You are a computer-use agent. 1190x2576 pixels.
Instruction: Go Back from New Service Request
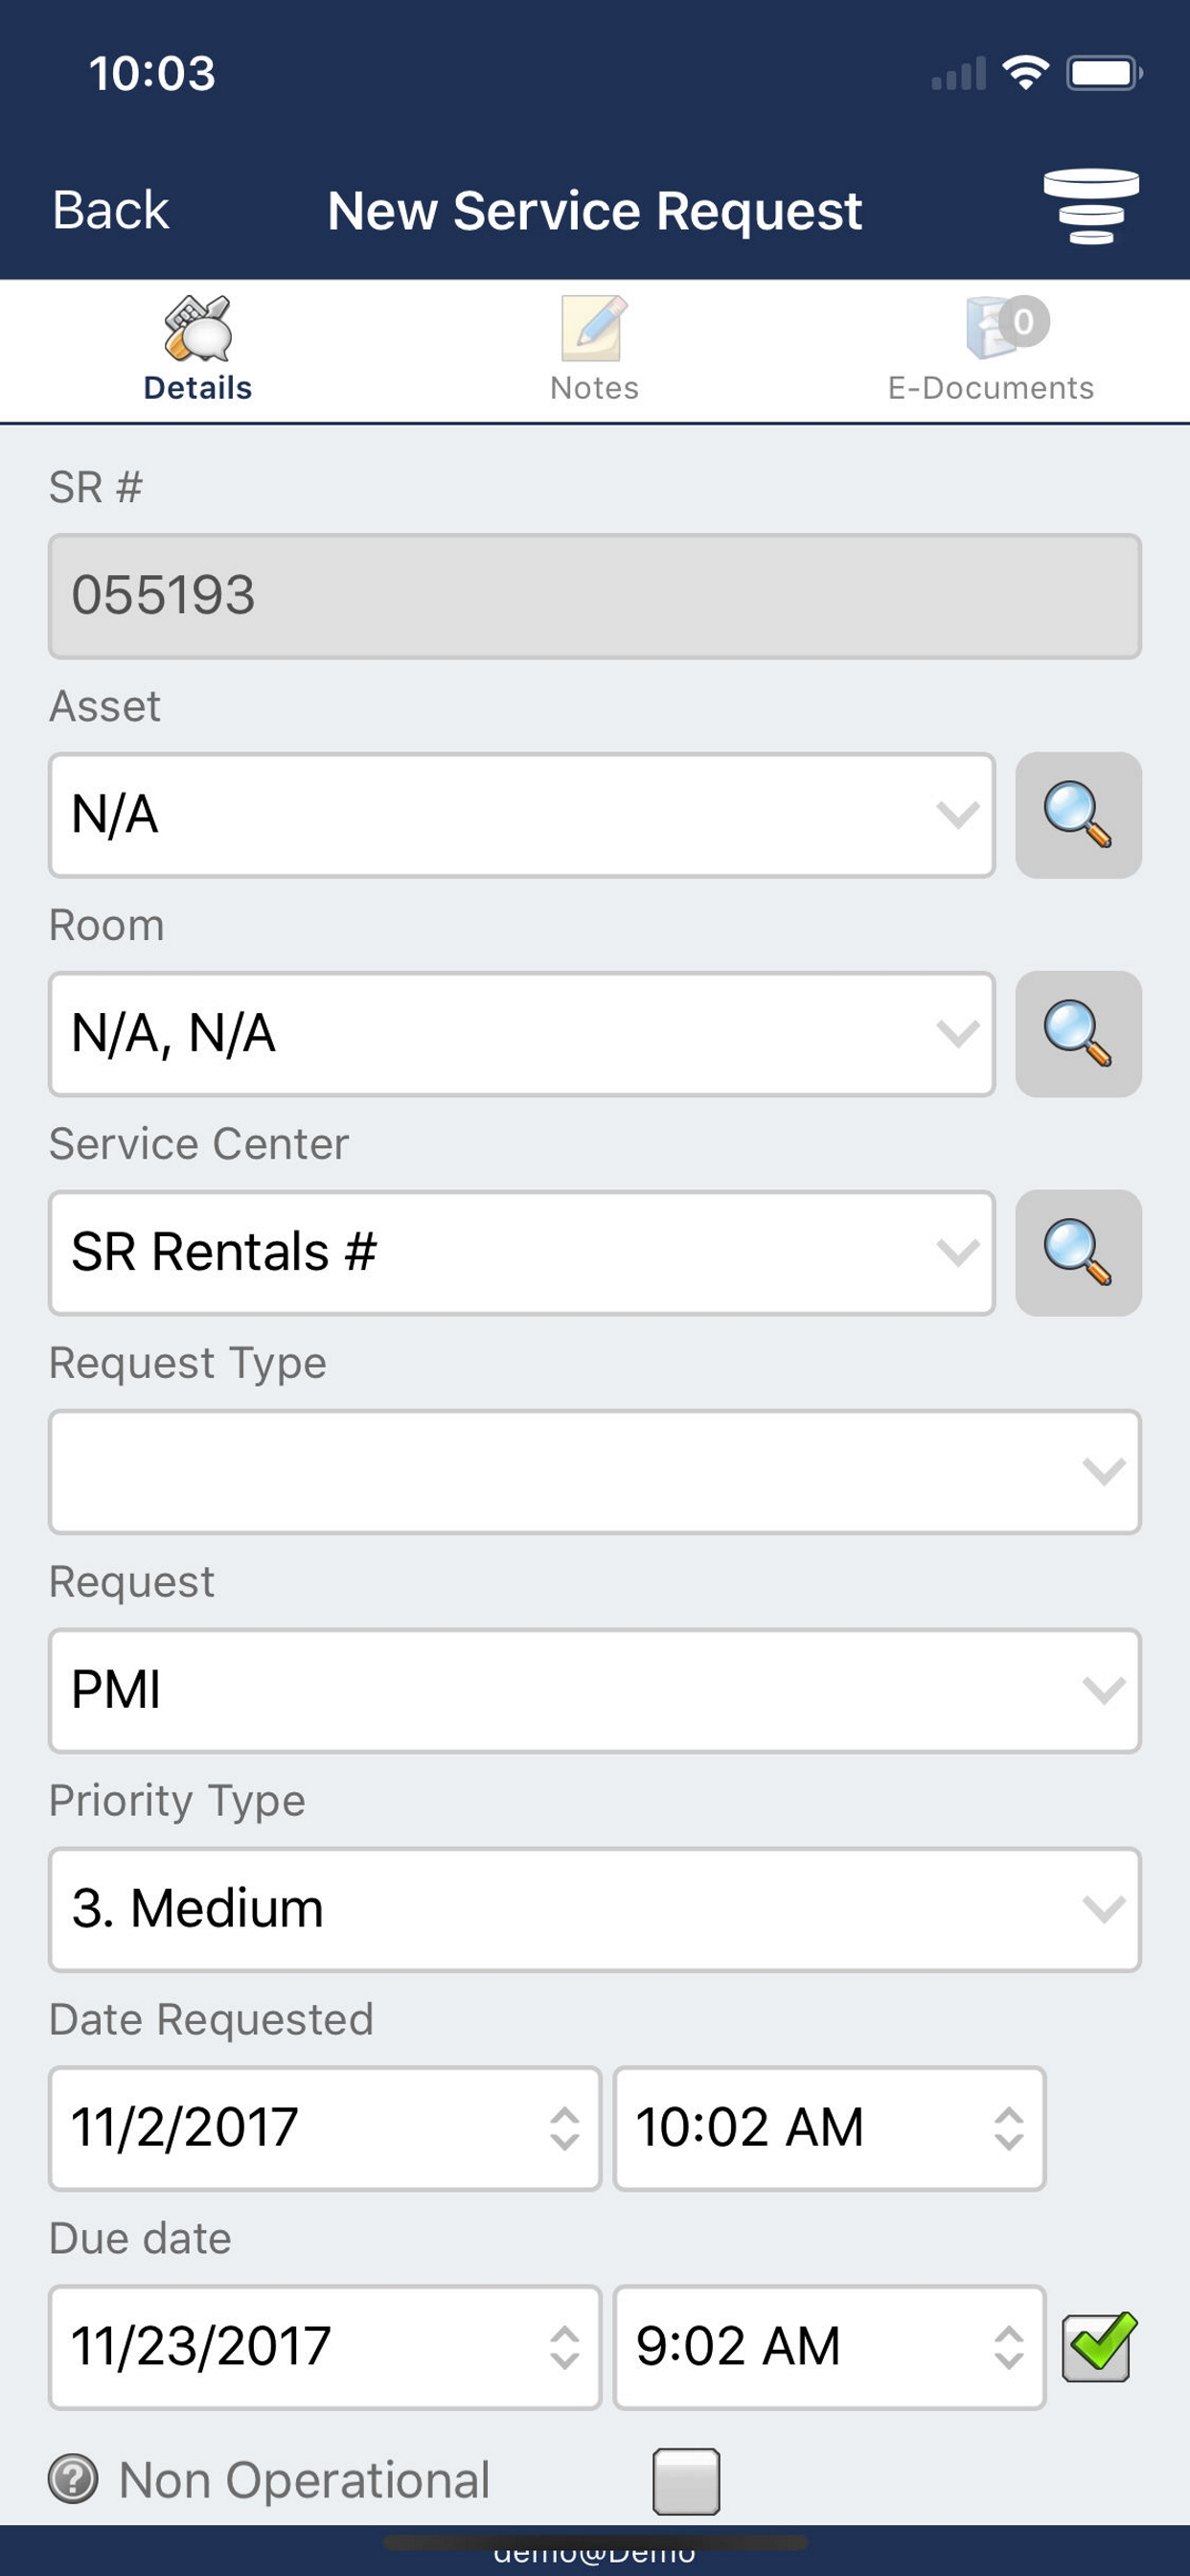[x=110, y=210]
